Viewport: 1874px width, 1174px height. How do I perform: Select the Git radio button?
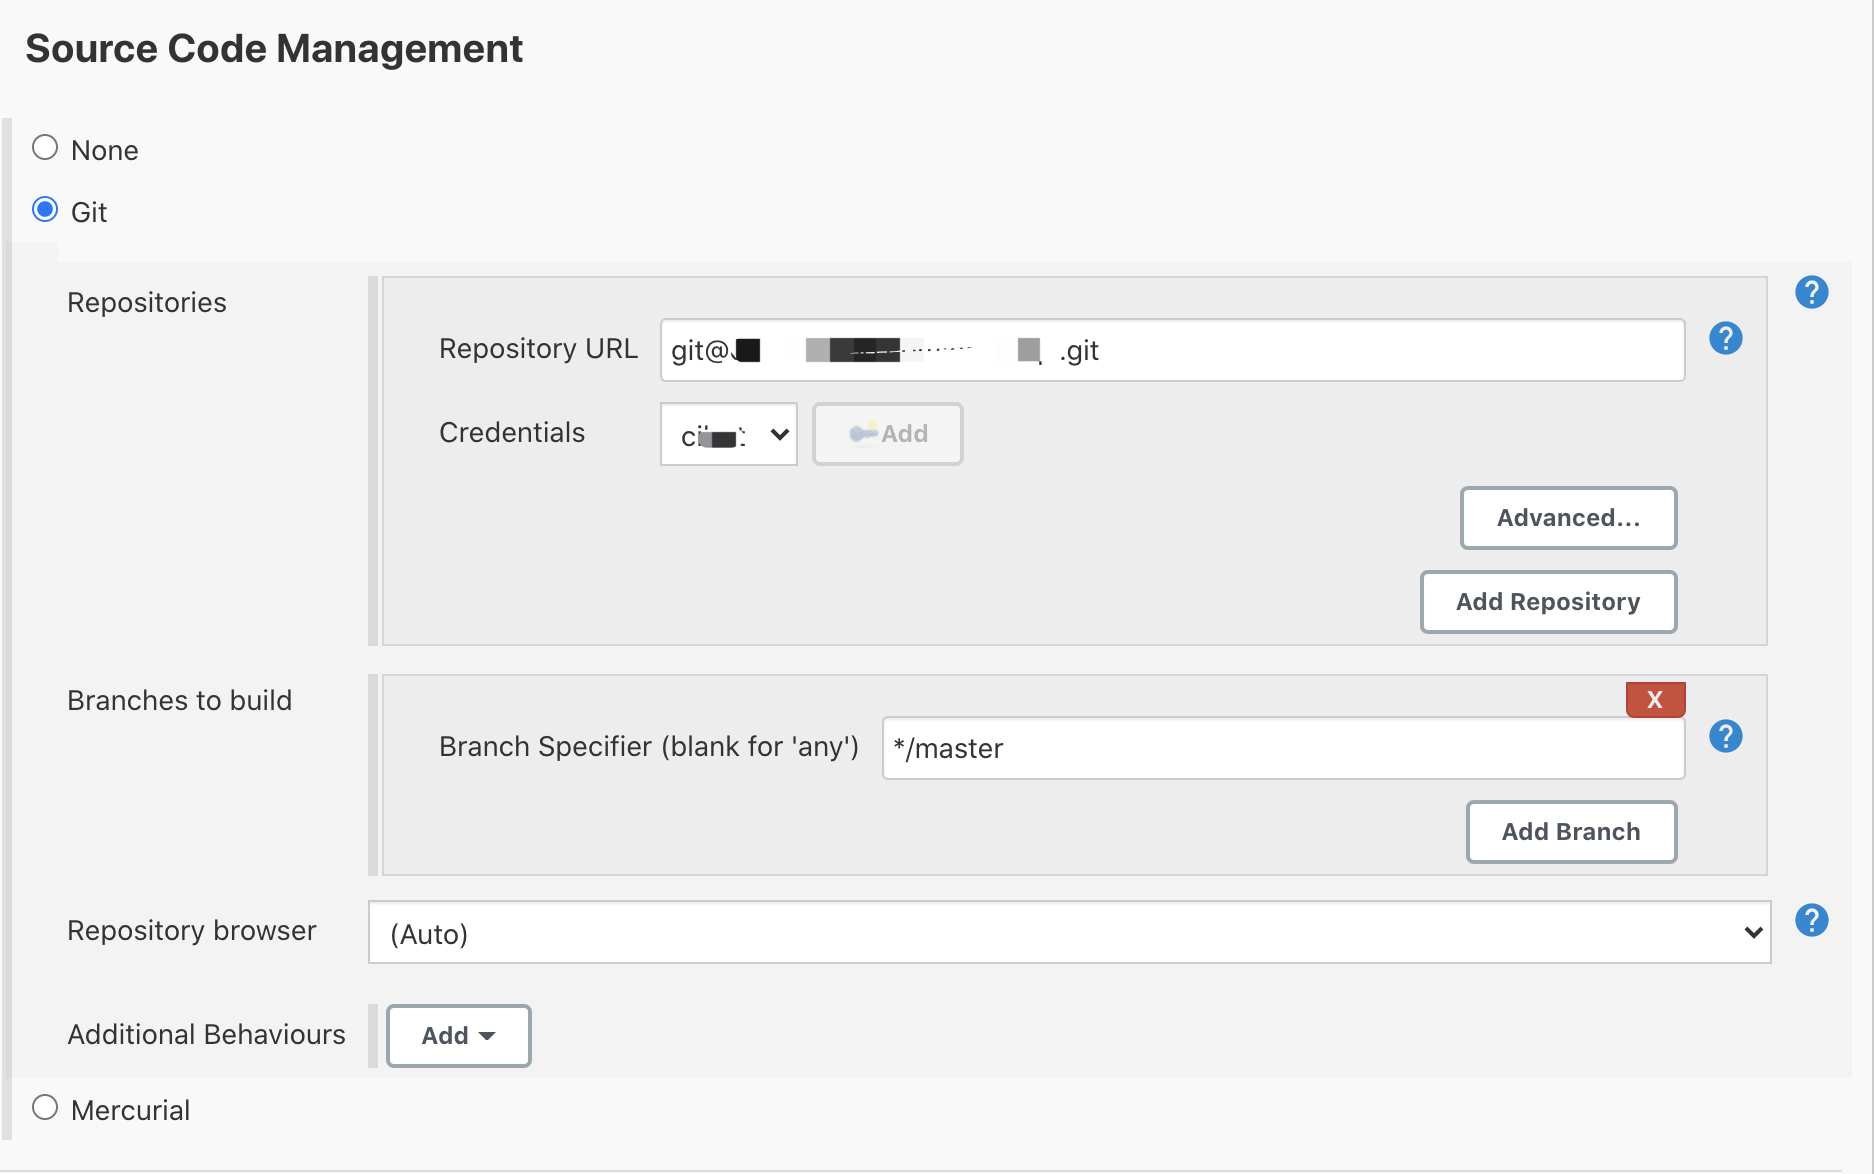(45, 210)
